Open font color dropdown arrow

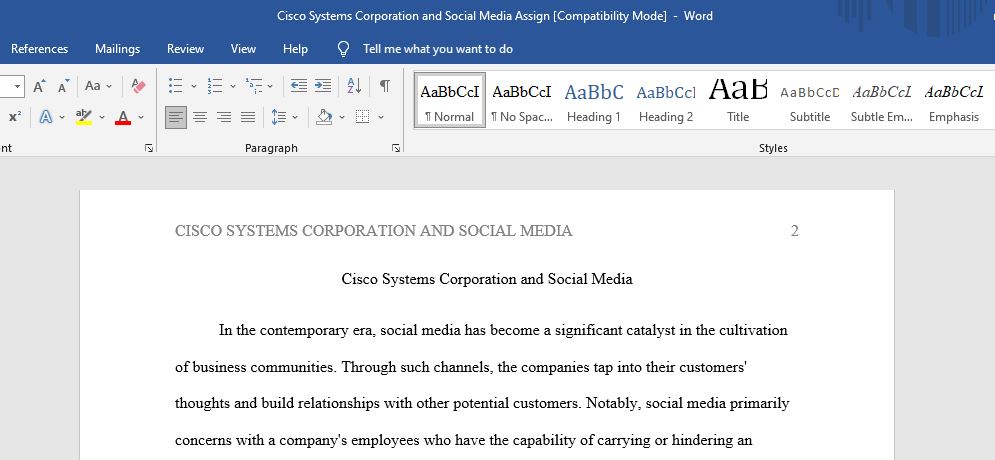click(x=140, y=117)
